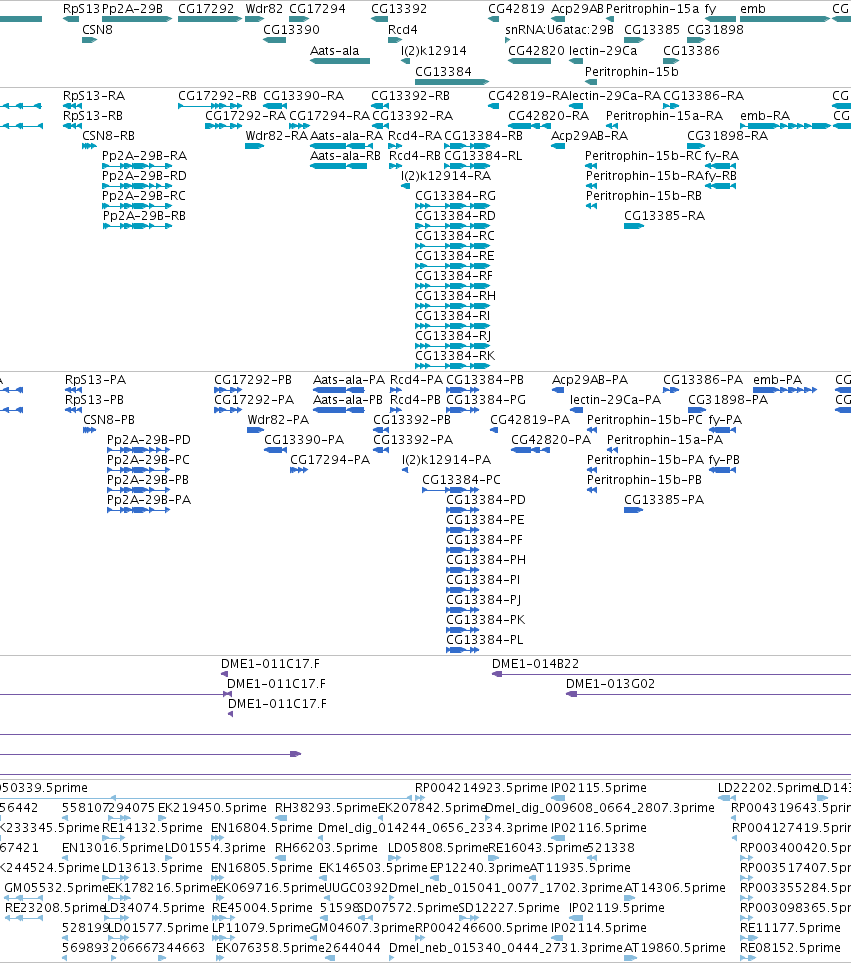The width and height of the screenshot is (851, 963).
Task: Select the CG31898 gene label
Action: point(715,29)
